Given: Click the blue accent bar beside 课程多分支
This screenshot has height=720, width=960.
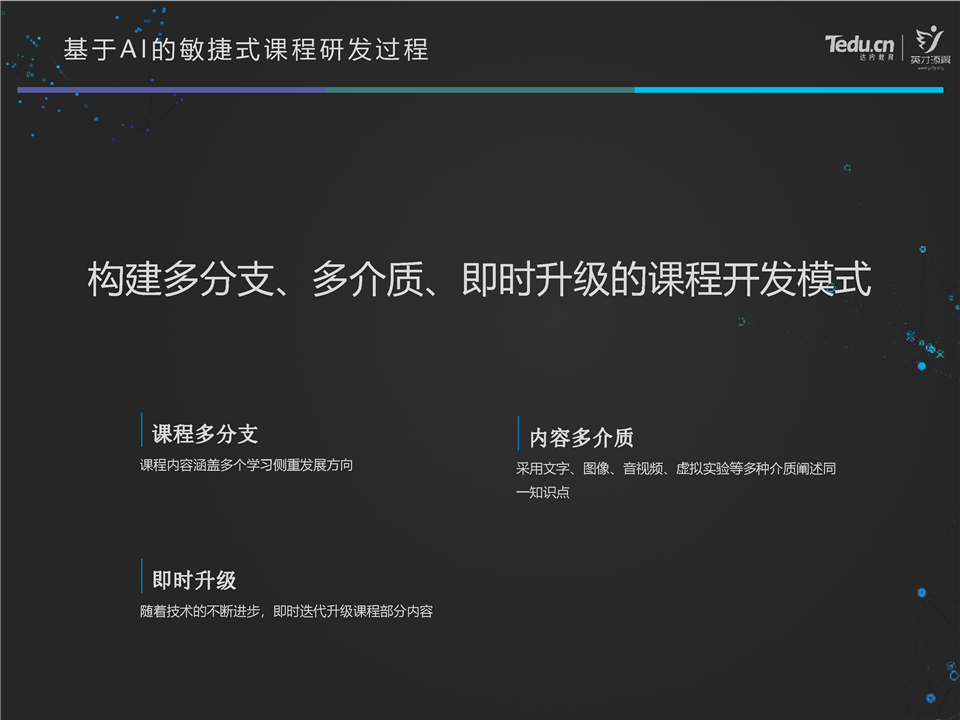Looking at the screenshot, I should tap(142, 430).
